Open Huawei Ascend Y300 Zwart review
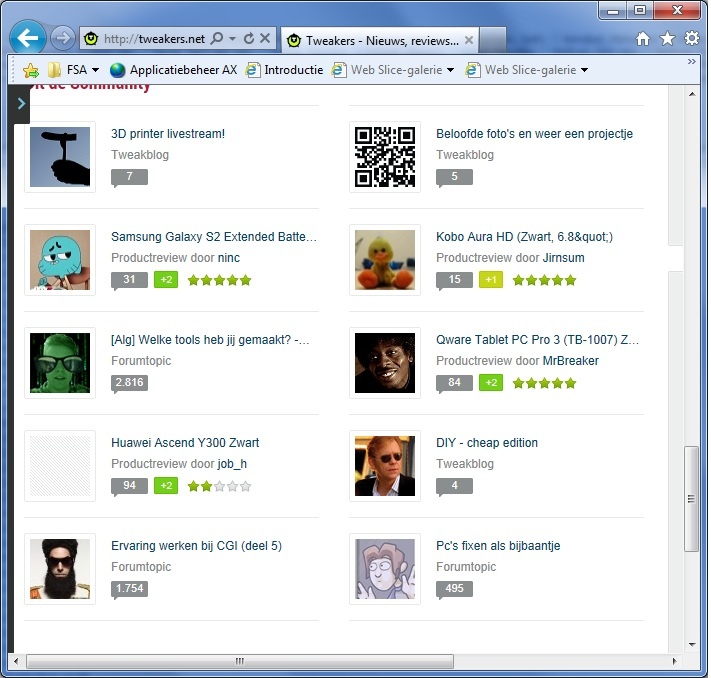 click(185, 443)
